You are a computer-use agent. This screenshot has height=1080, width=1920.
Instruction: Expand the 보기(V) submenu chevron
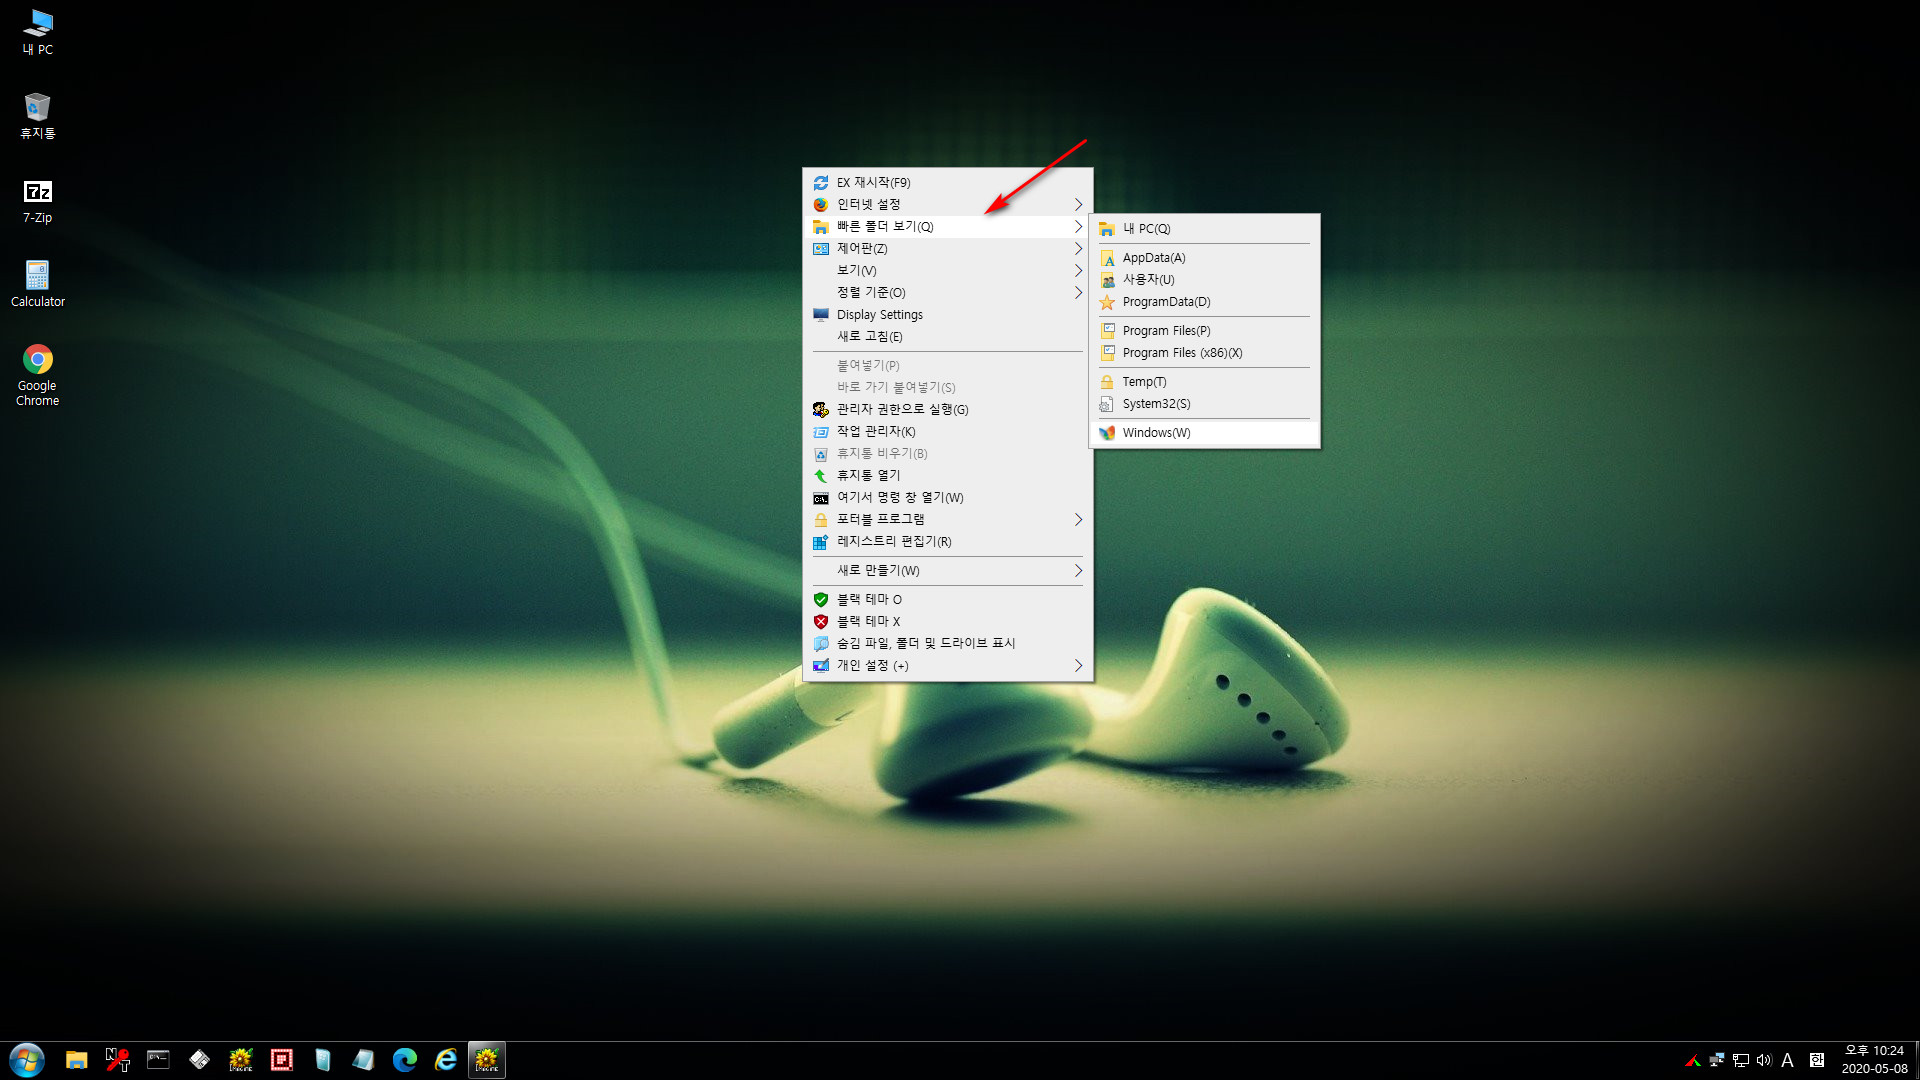[x=1078, y=271]
